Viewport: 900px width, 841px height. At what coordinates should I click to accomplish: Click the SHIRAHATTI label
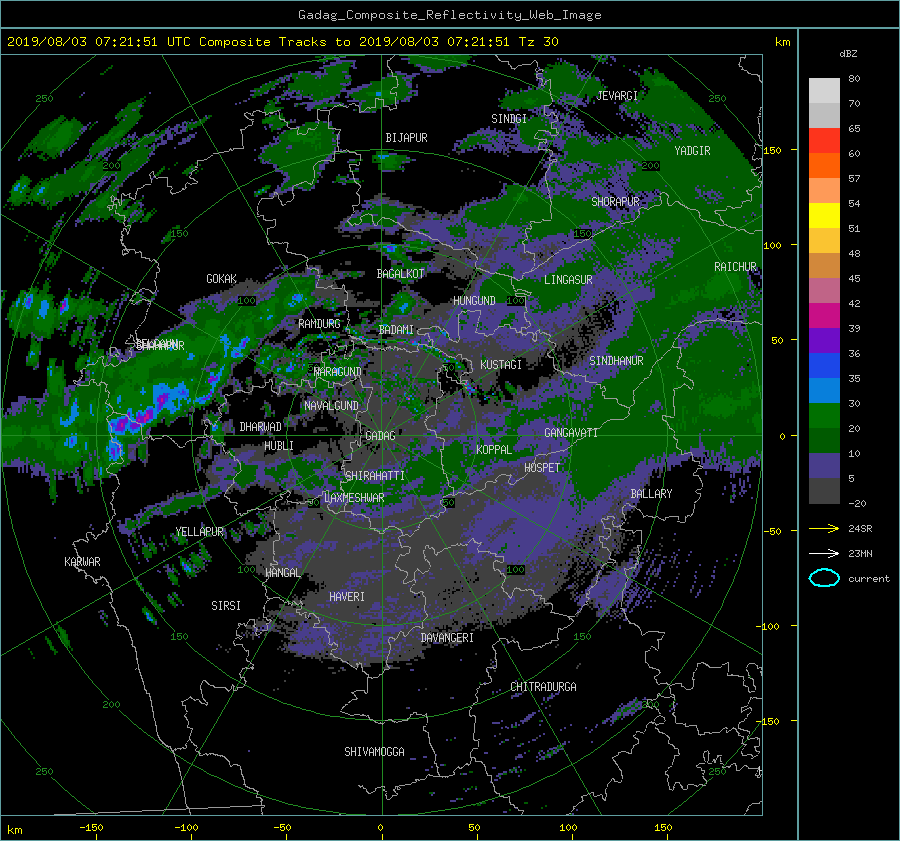(375, 476)
